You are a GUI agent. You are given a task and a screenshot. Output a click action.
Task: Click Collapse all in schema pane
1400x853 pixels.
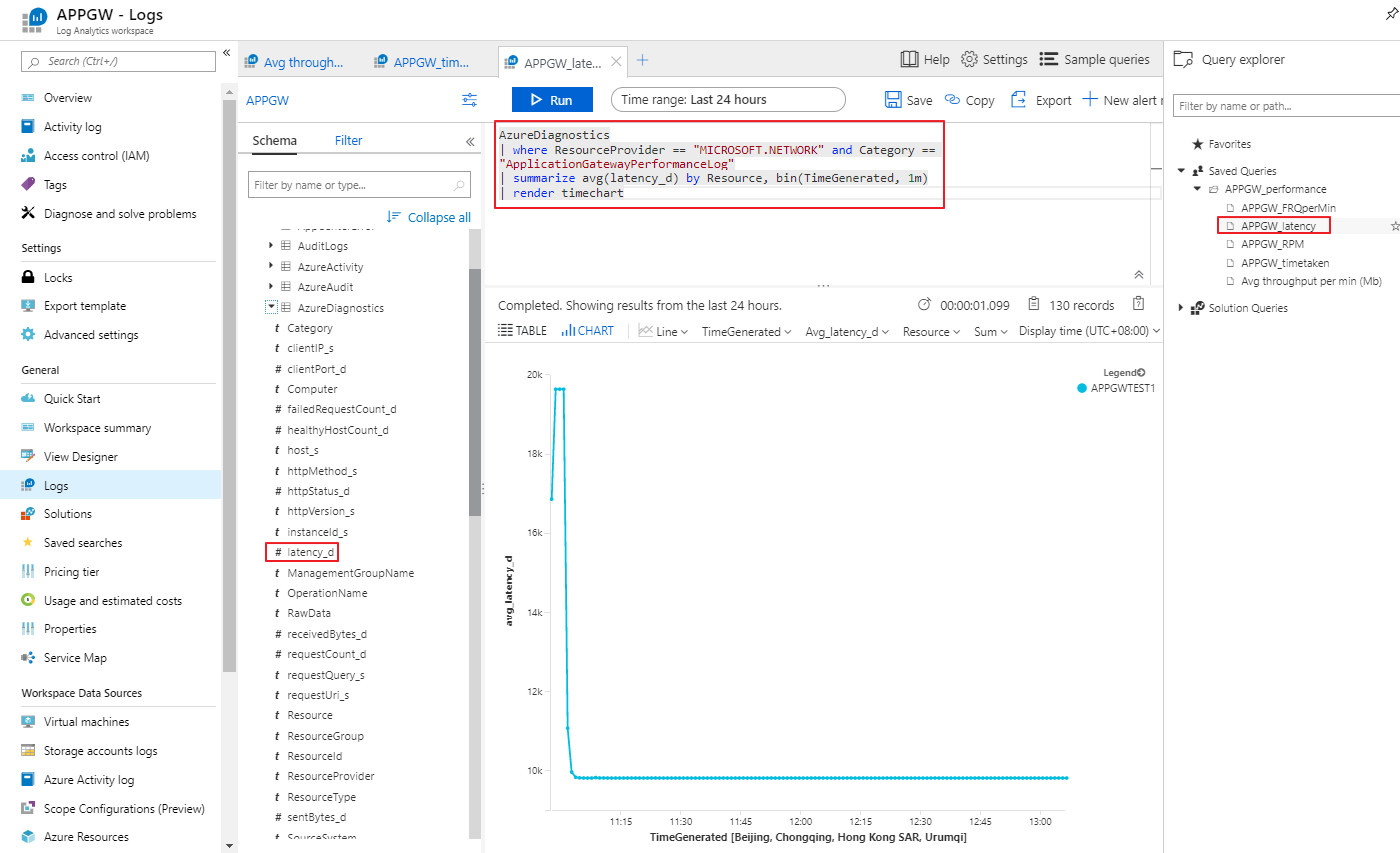pyautogui.click(x=429, y=217)
